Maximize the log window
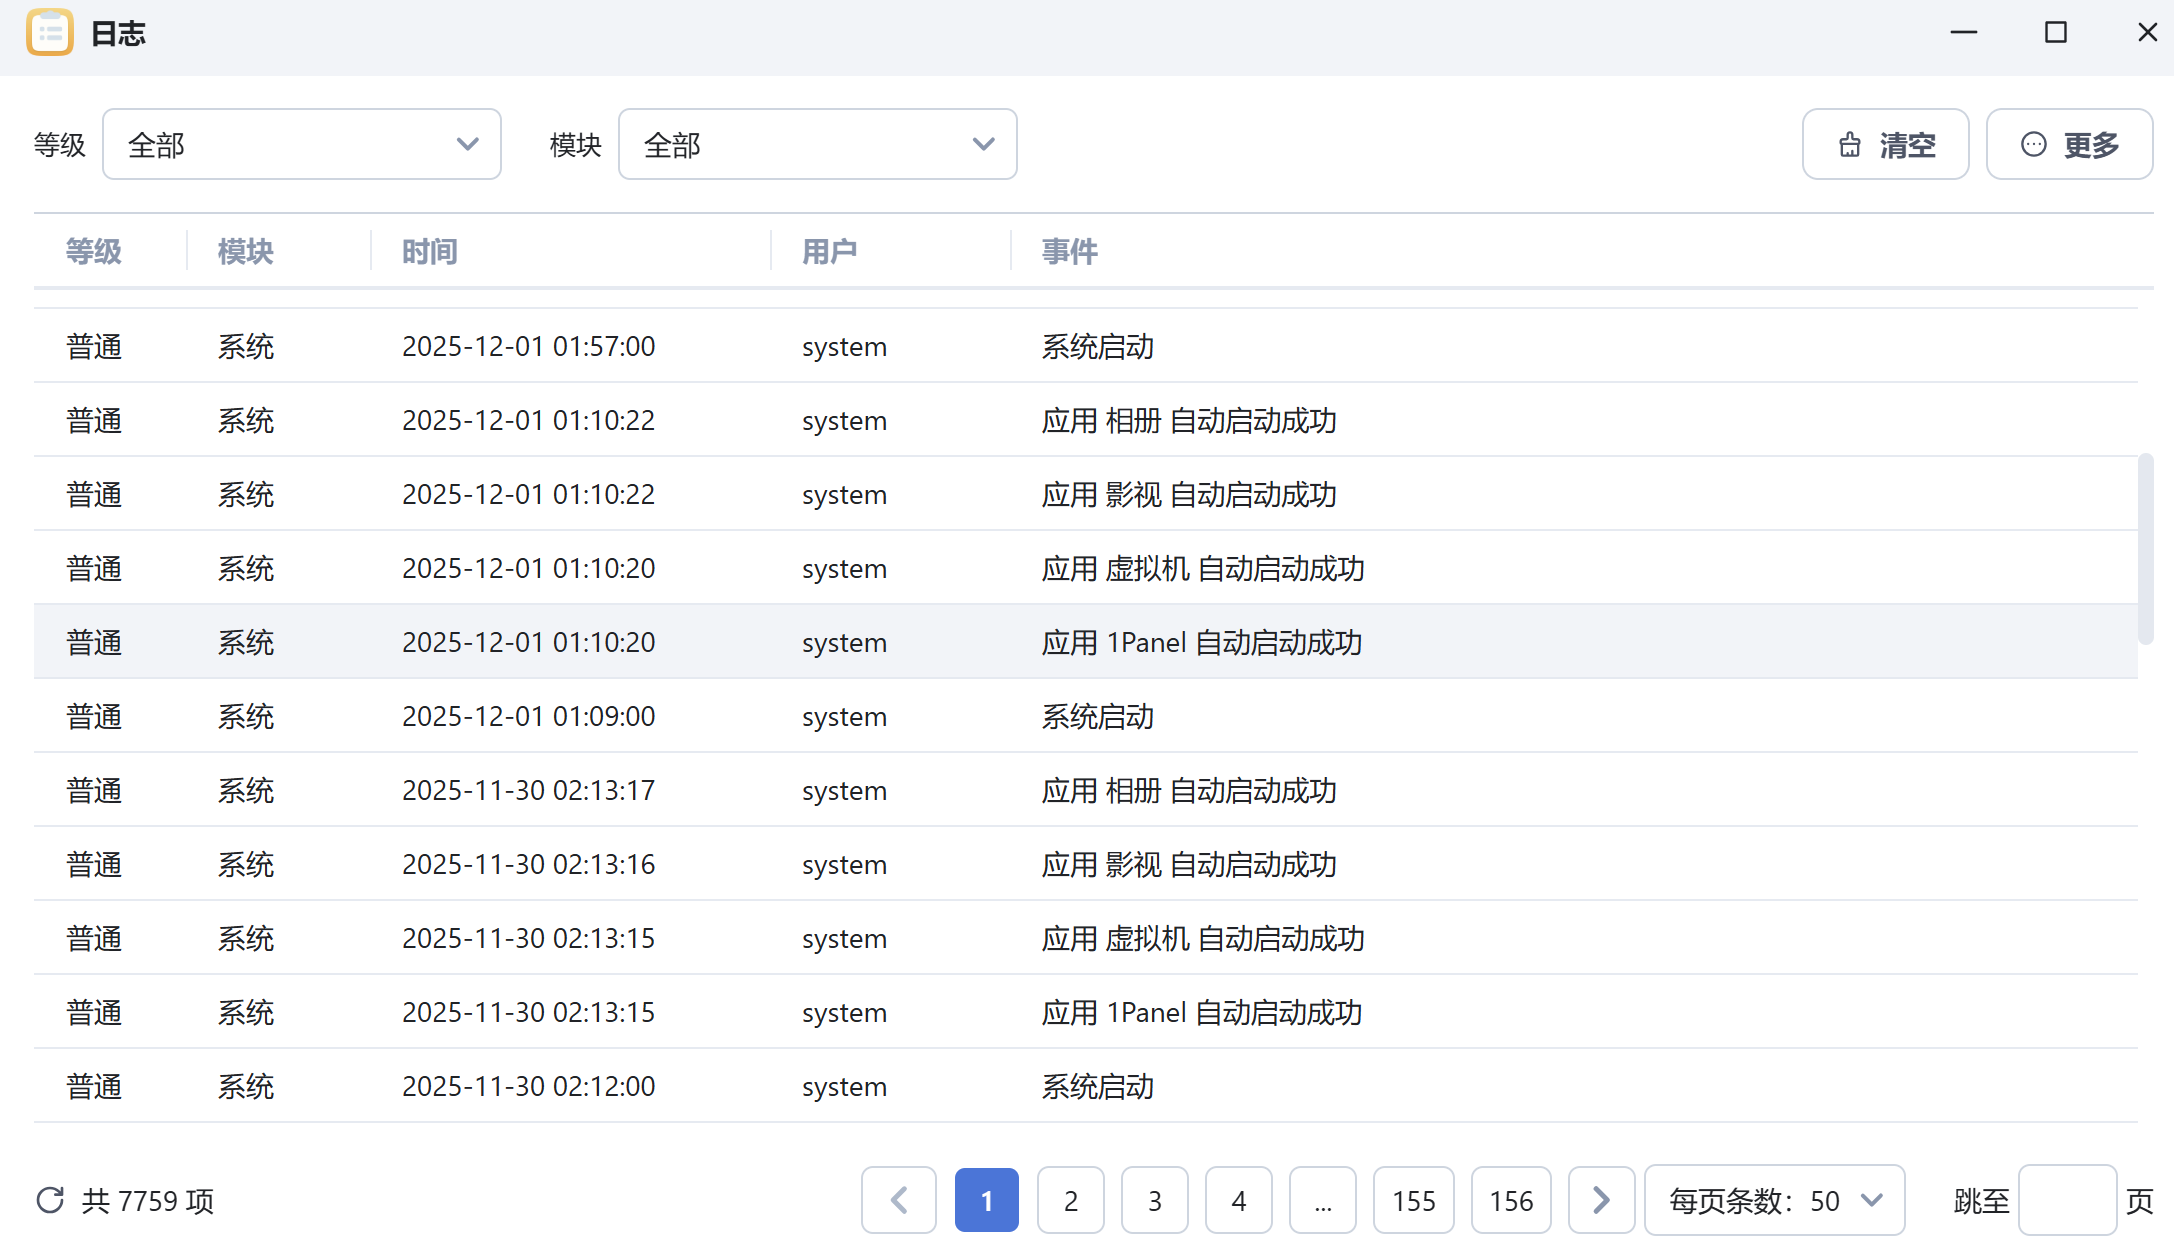Viewport: 2174px width, 1254px height. pyautogui.click(x=2055, y=33)
